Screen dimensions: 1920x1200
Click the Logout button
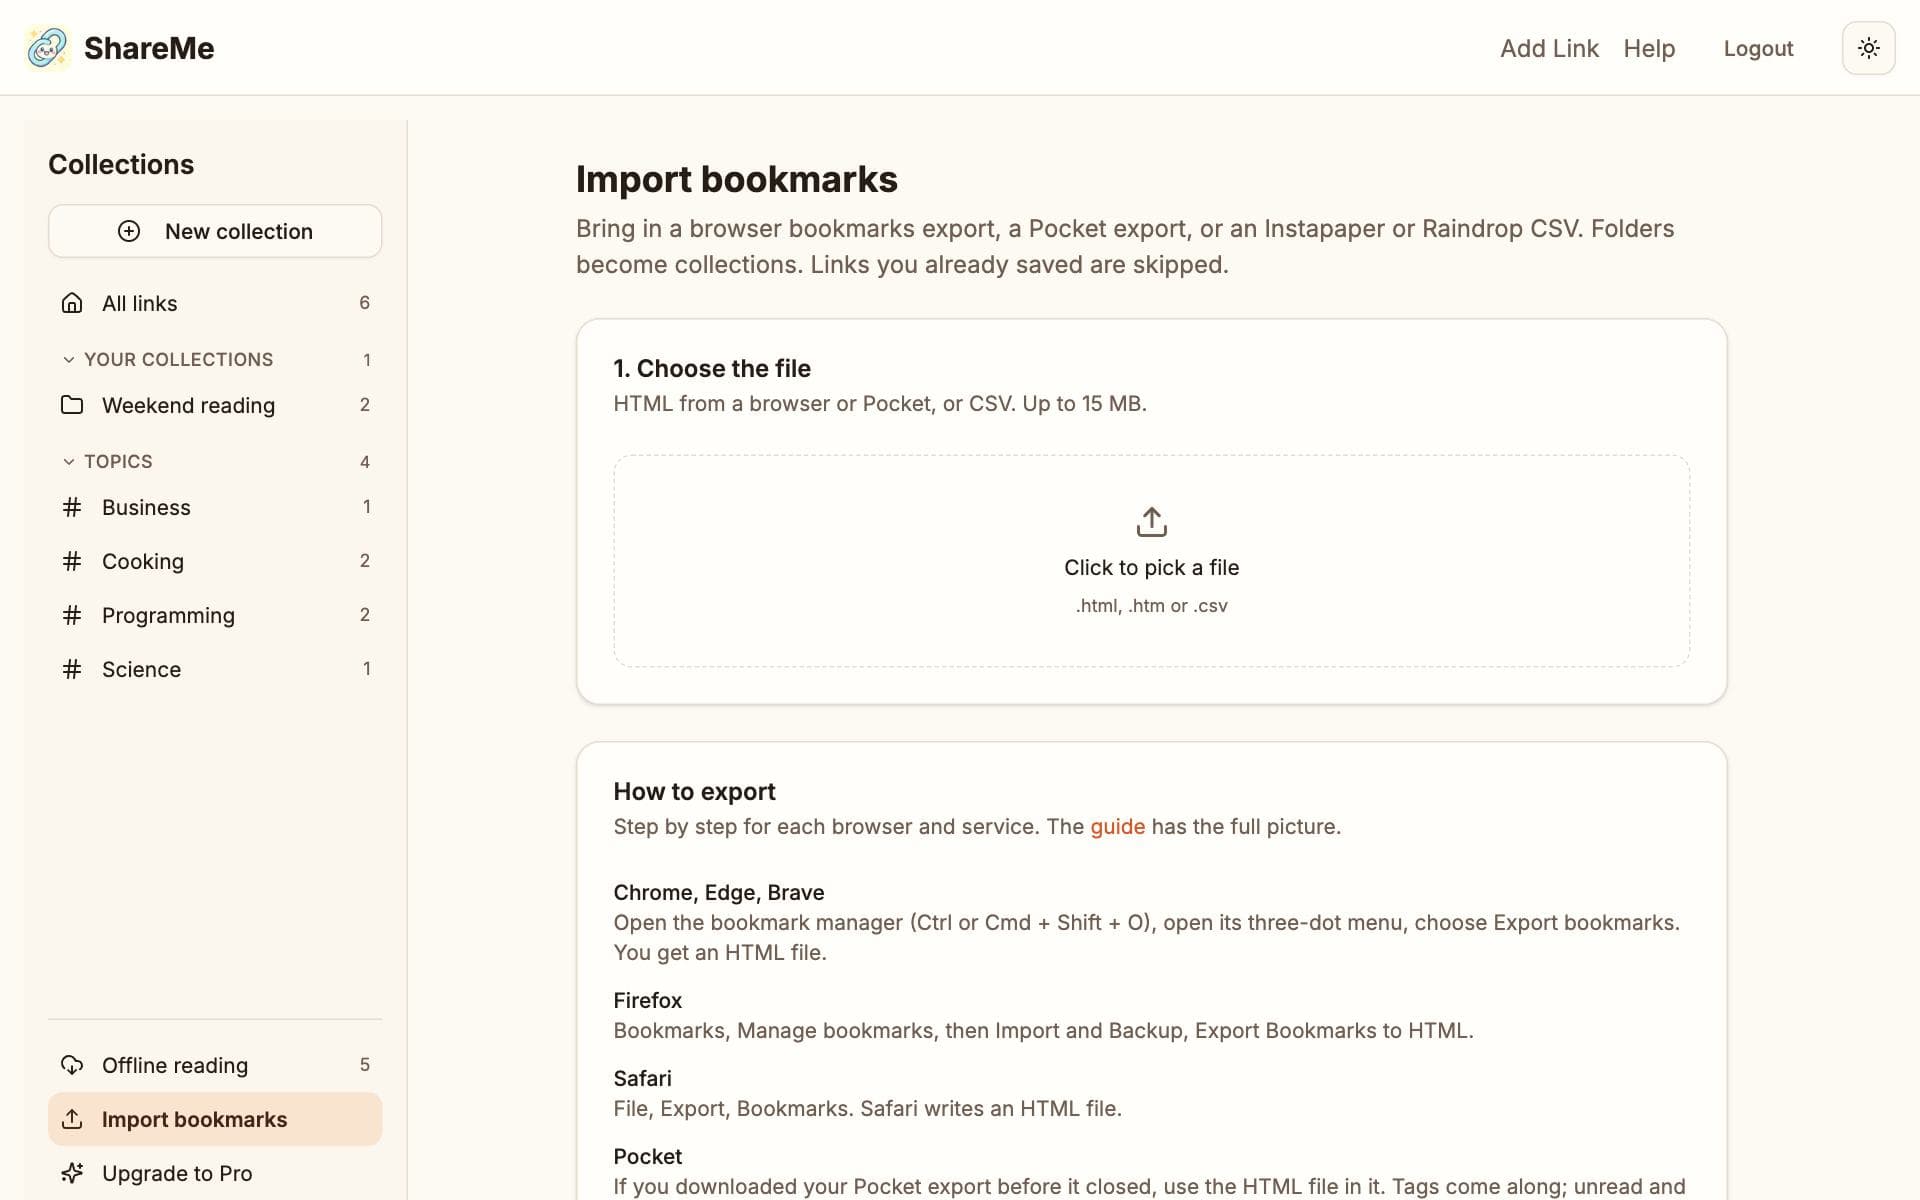(x=1758, y=48)
